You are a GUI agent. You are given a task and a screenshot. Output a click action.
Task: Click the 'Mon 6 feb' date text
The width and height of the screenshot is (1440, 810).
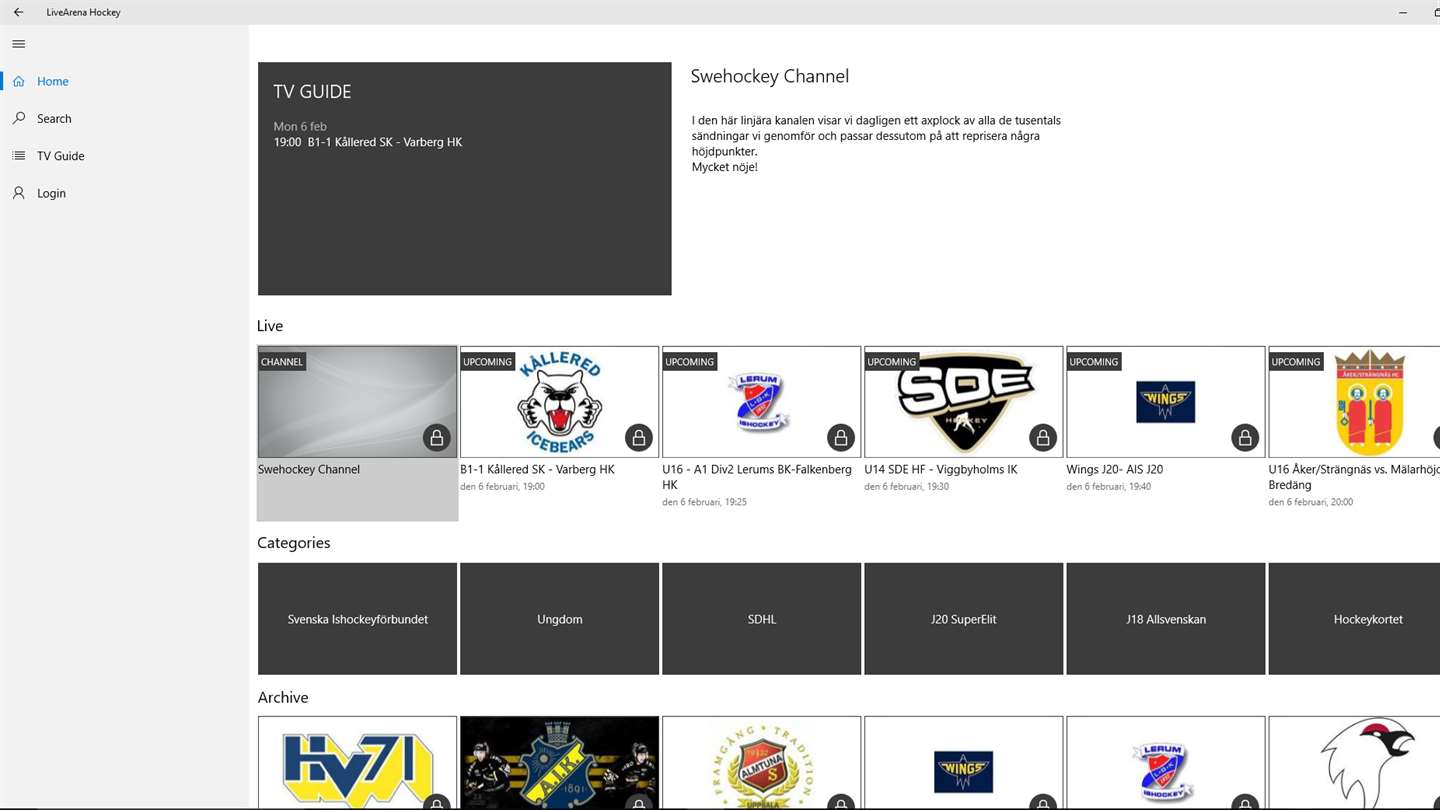coord(300,127)
